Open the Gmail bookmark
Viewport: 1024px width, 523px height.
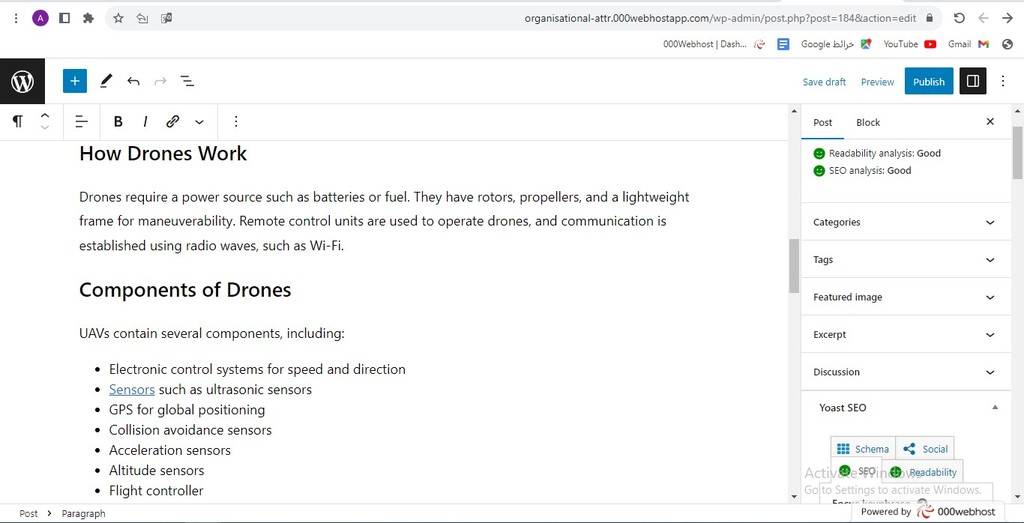point(968,44)
